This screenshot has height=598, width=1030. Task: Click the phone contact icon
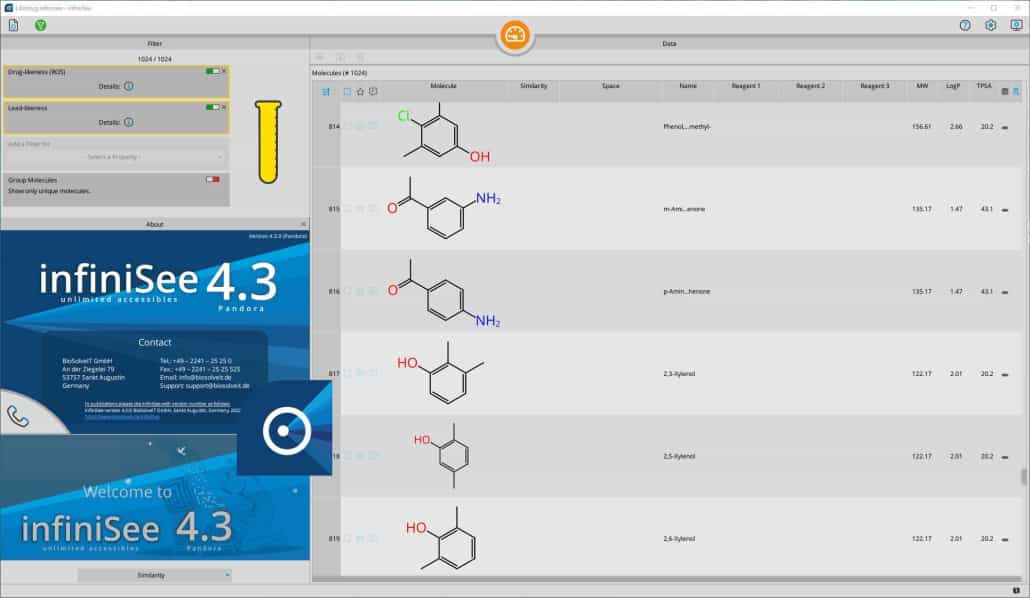pos(18,416)
